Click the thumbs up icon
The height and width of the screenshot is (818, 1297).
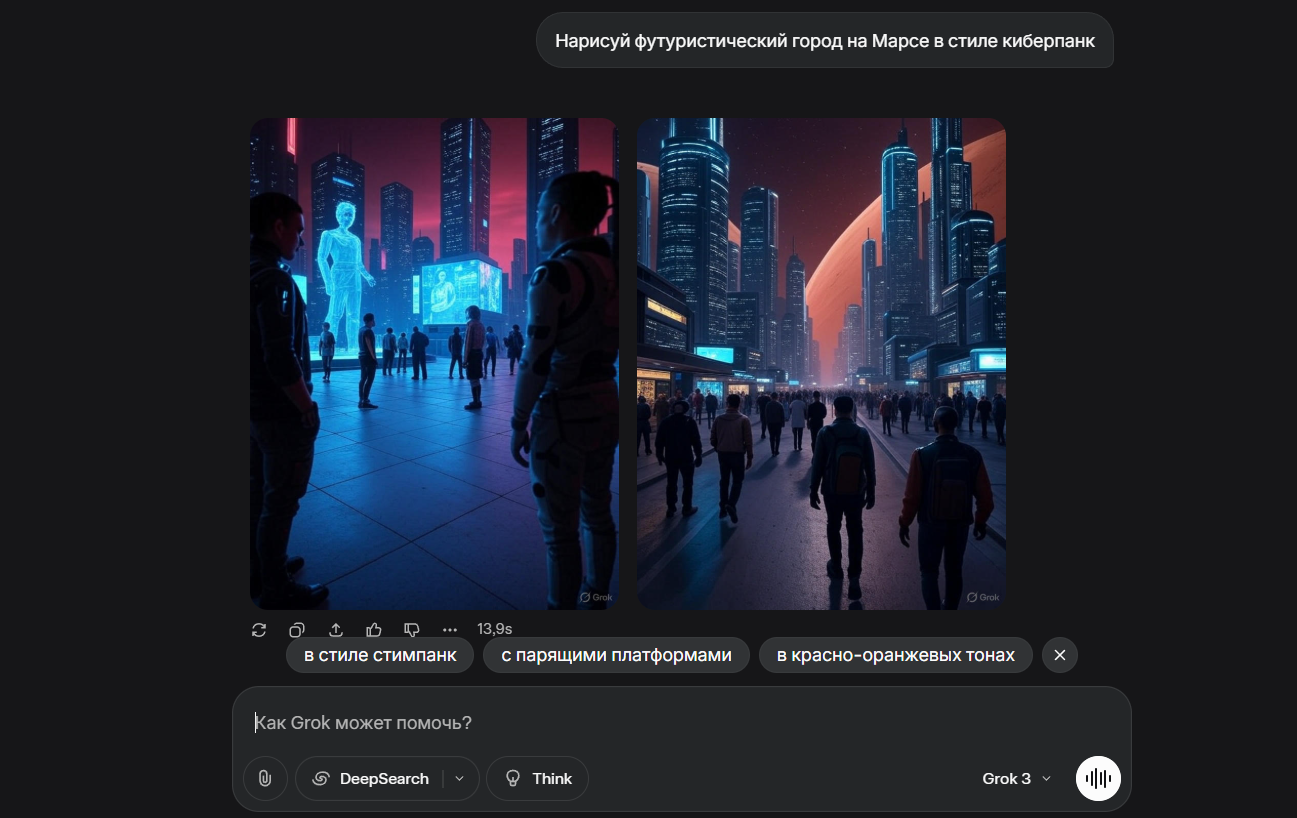pos(374,629)
